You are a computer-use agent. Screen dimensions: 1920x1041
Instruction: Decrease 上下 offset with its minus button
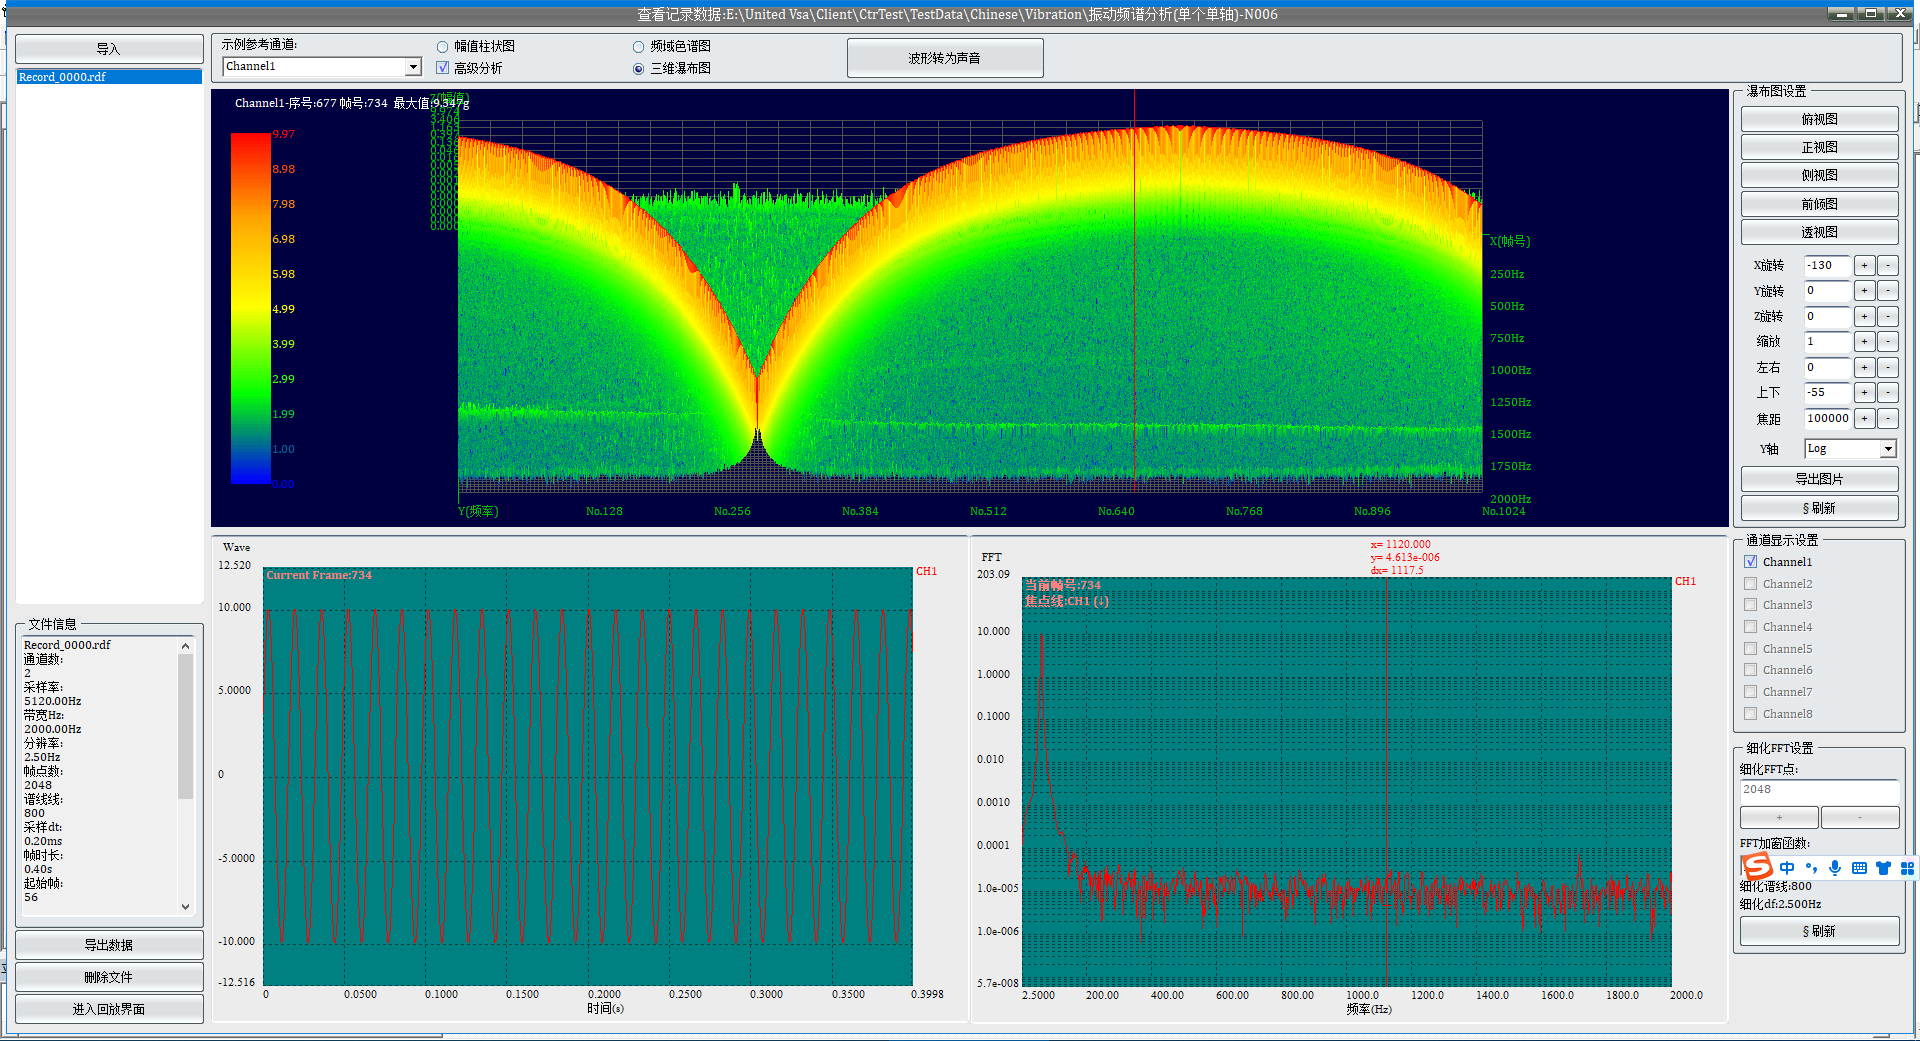[x=1888, y=393]
